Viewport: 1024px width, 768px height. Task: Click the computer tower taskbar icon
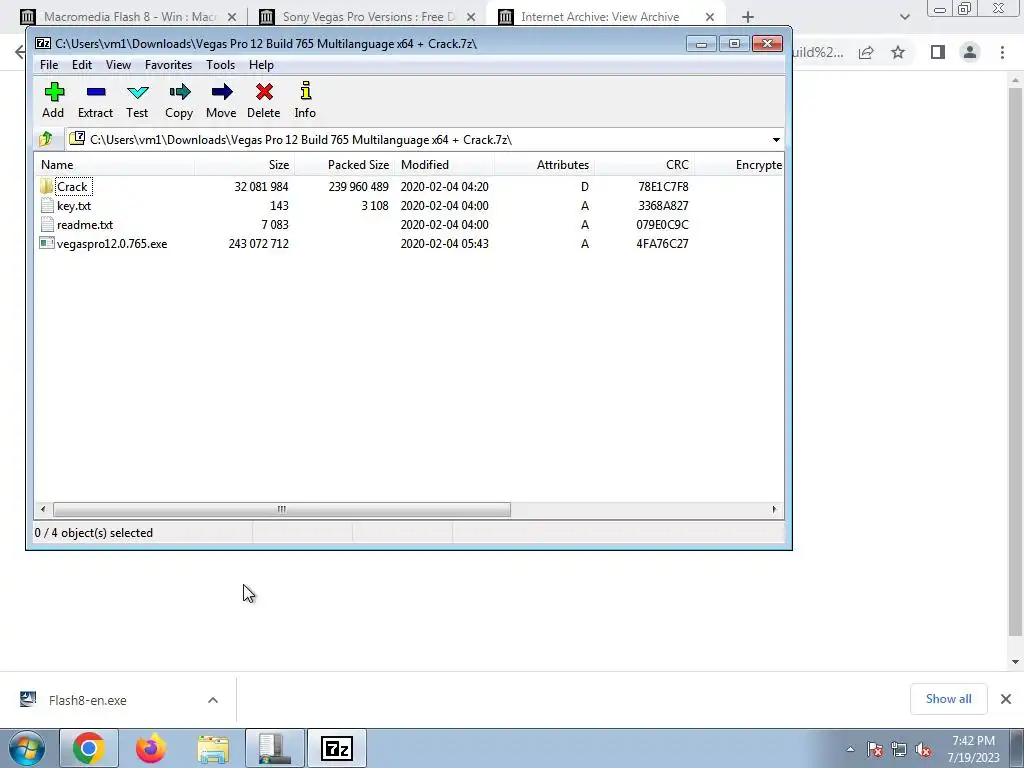pyautogui.click(x=275, y=748)
